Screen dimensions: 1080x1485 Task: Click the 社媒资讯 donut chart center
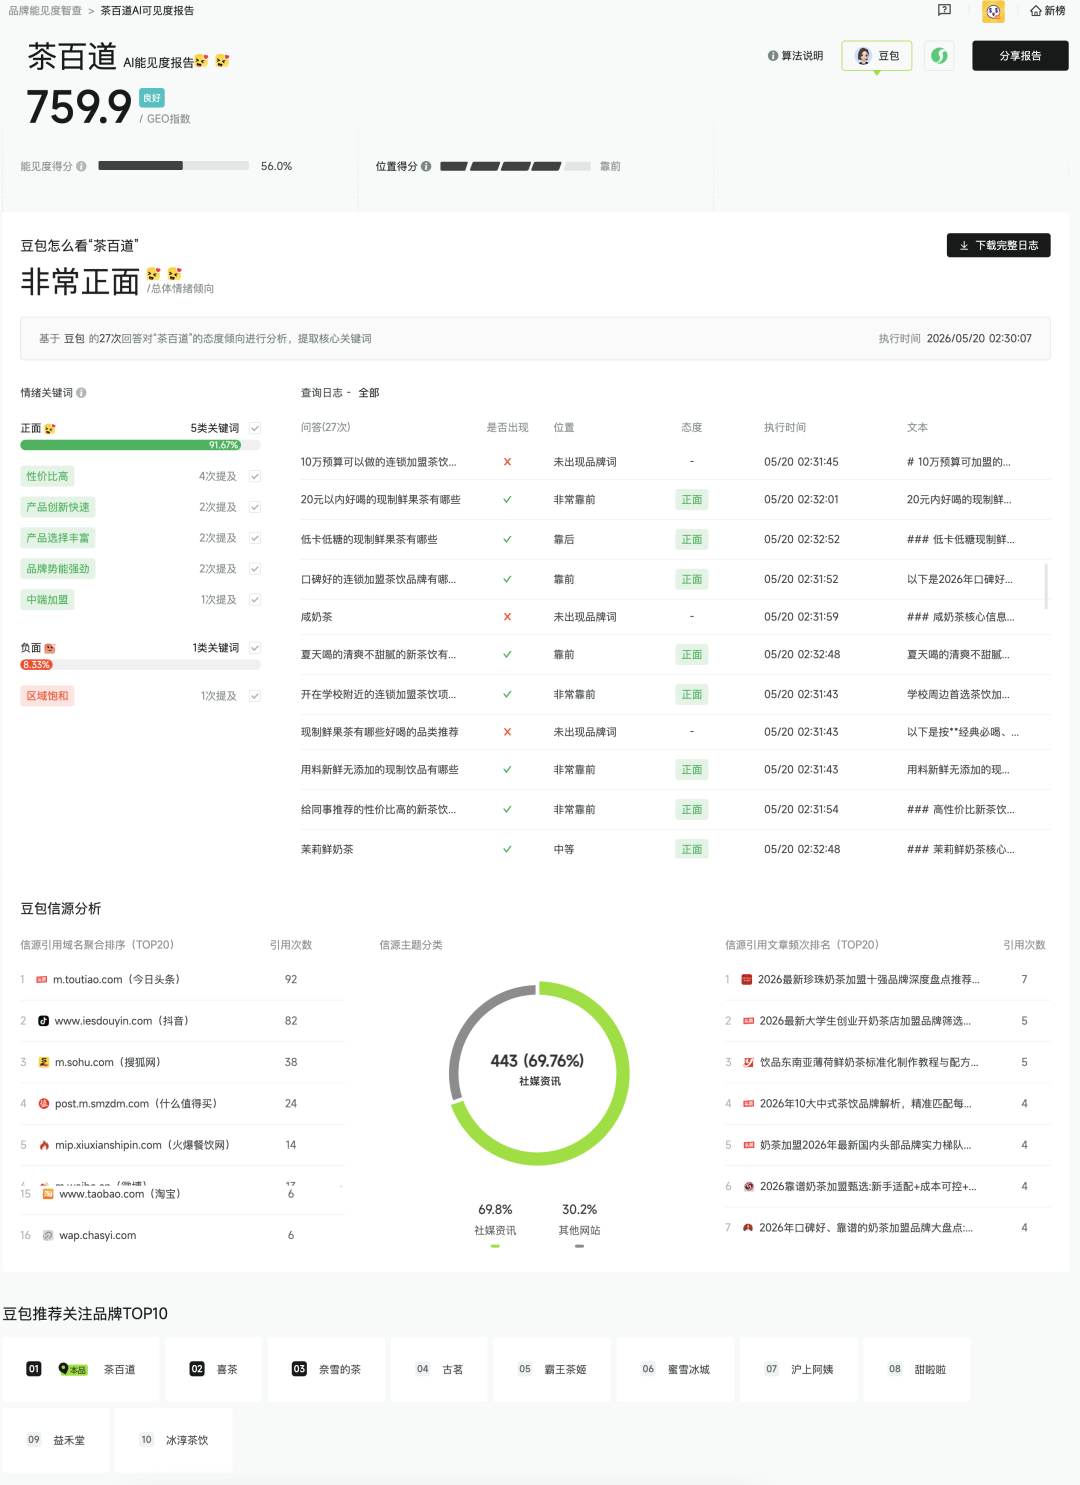coord(539,1074)
